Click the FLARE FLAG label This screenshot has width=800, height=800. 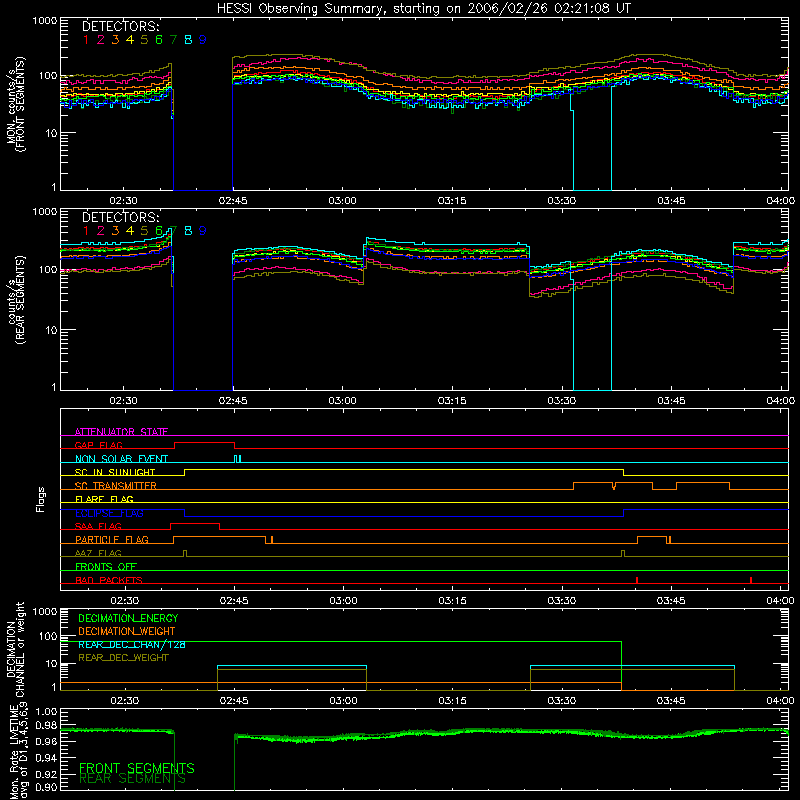pyautogui.click(x=104, y=499)
